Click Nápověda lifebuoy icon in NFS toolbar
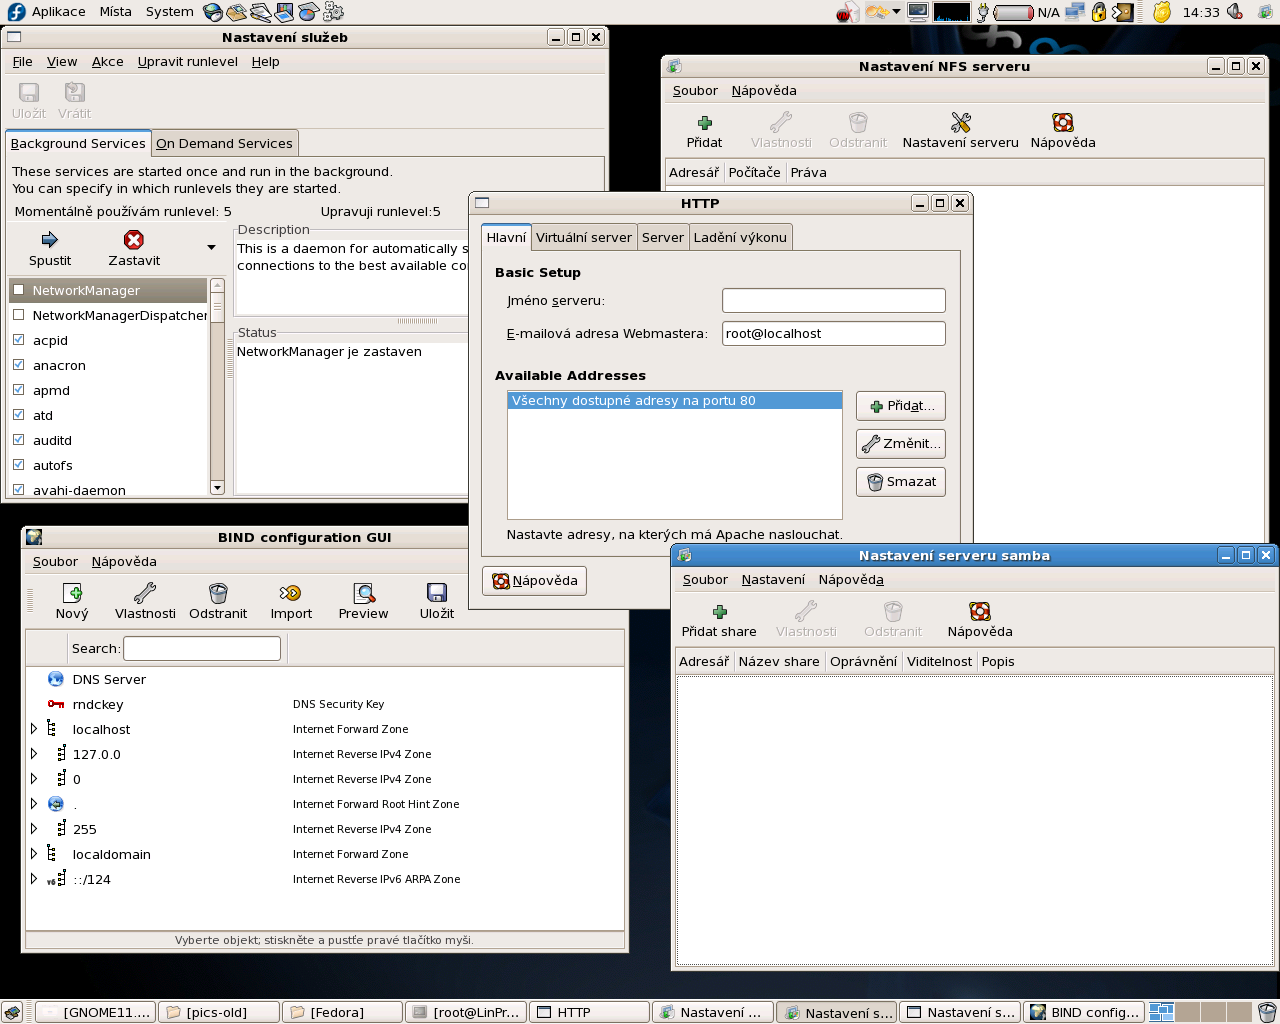 [1063, 123]
